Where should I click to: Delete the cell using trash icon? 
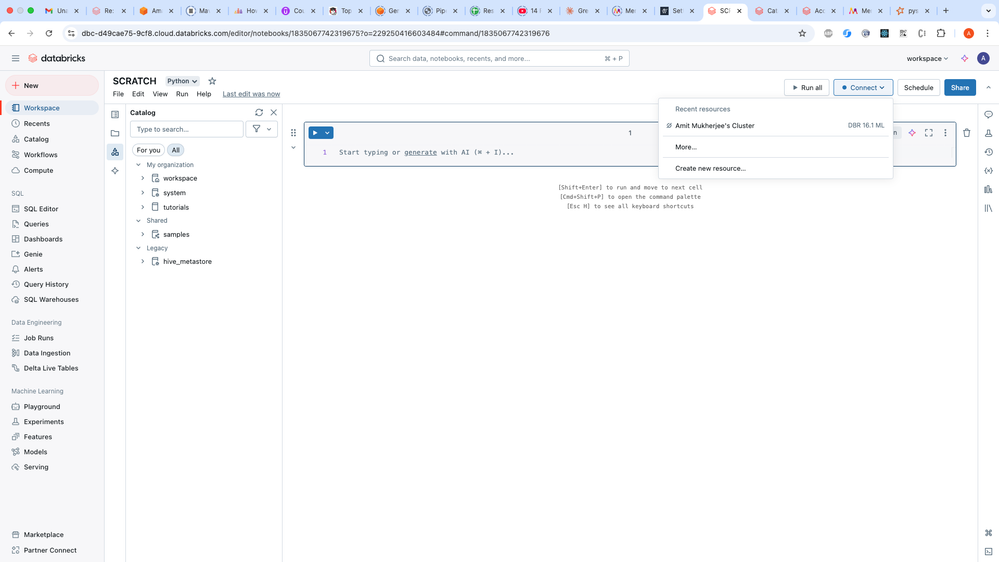[x=966, y=133]
